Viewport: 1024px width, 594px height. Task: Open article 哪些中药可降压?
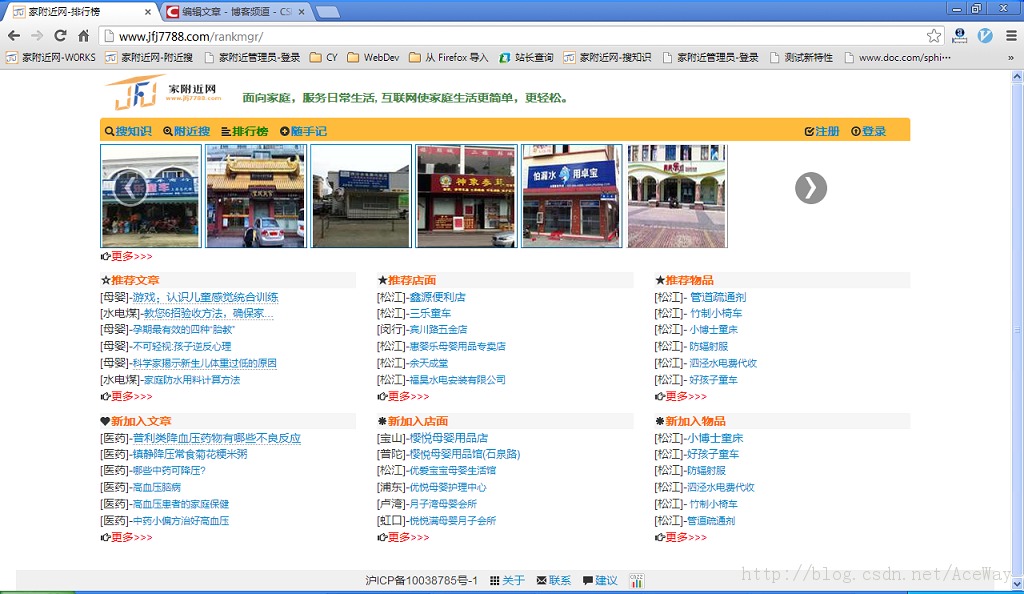tap(168, 471)
